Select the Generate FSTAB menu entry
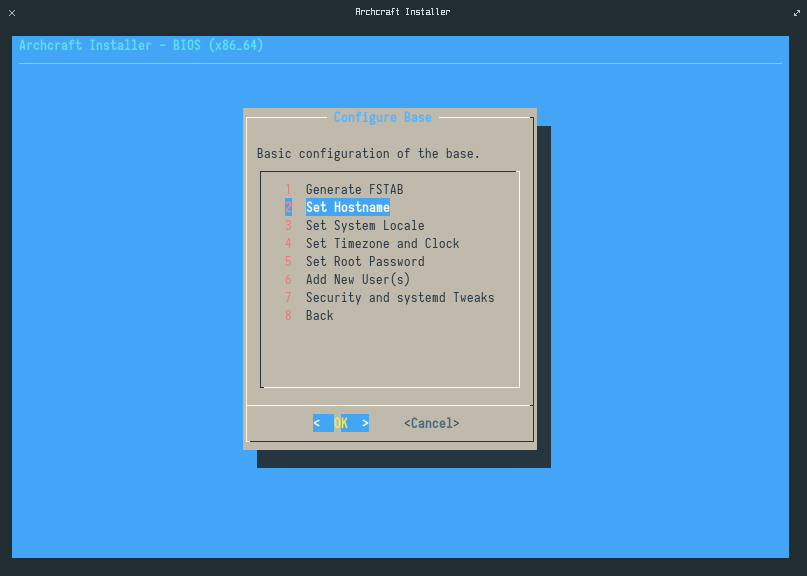The width and height of the screenshot is (807, 576). click(x=344, y=189)
